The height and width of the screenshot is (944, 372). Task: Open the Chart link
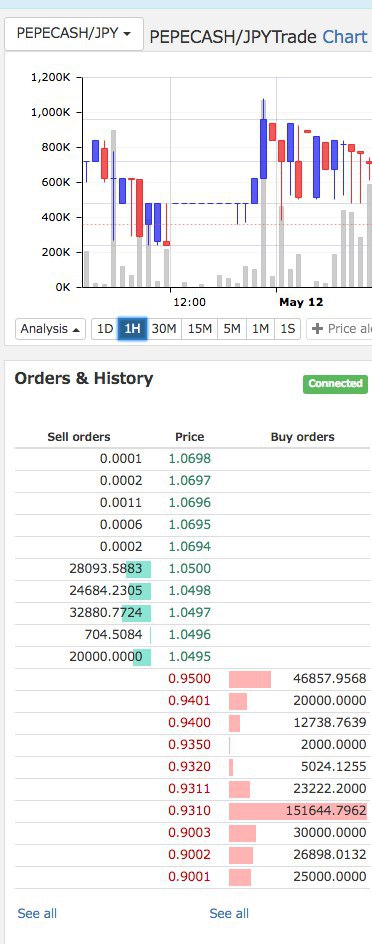pyautogui.click(x=345, y=37)
